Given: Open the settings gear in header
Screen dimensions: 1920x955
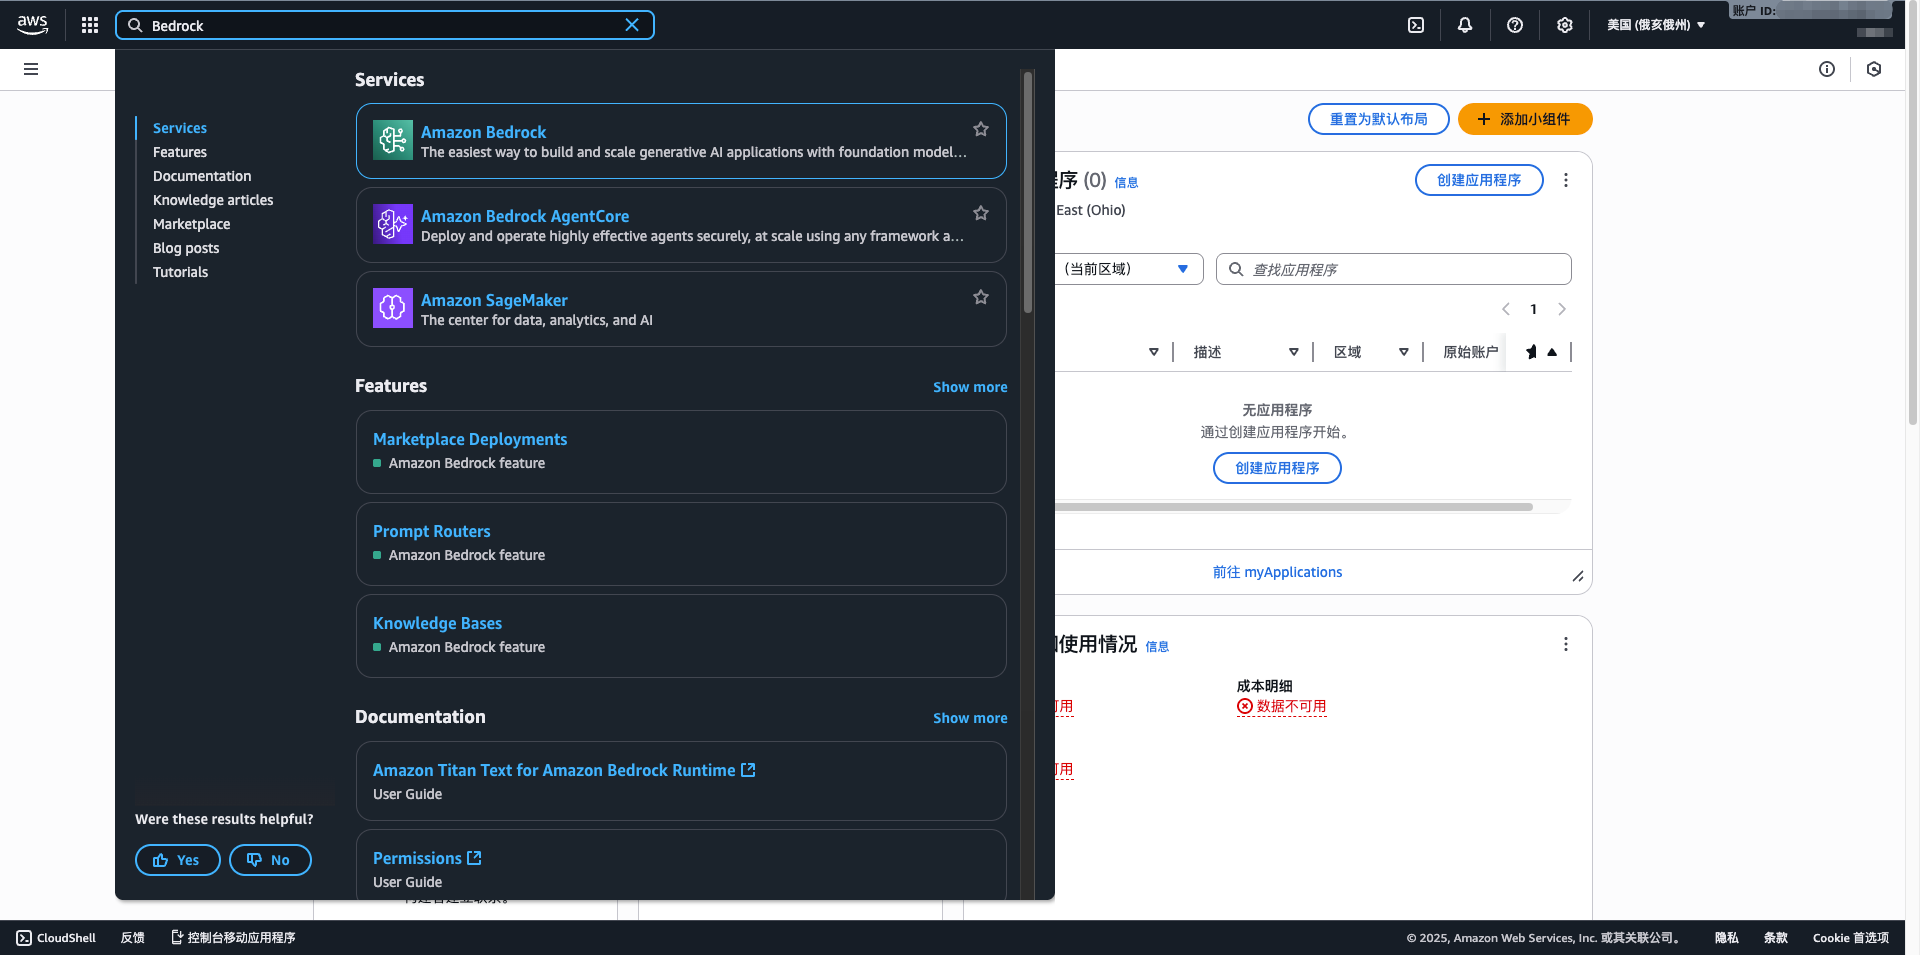Looking at the screenshot, I should tap(1565, 25).
